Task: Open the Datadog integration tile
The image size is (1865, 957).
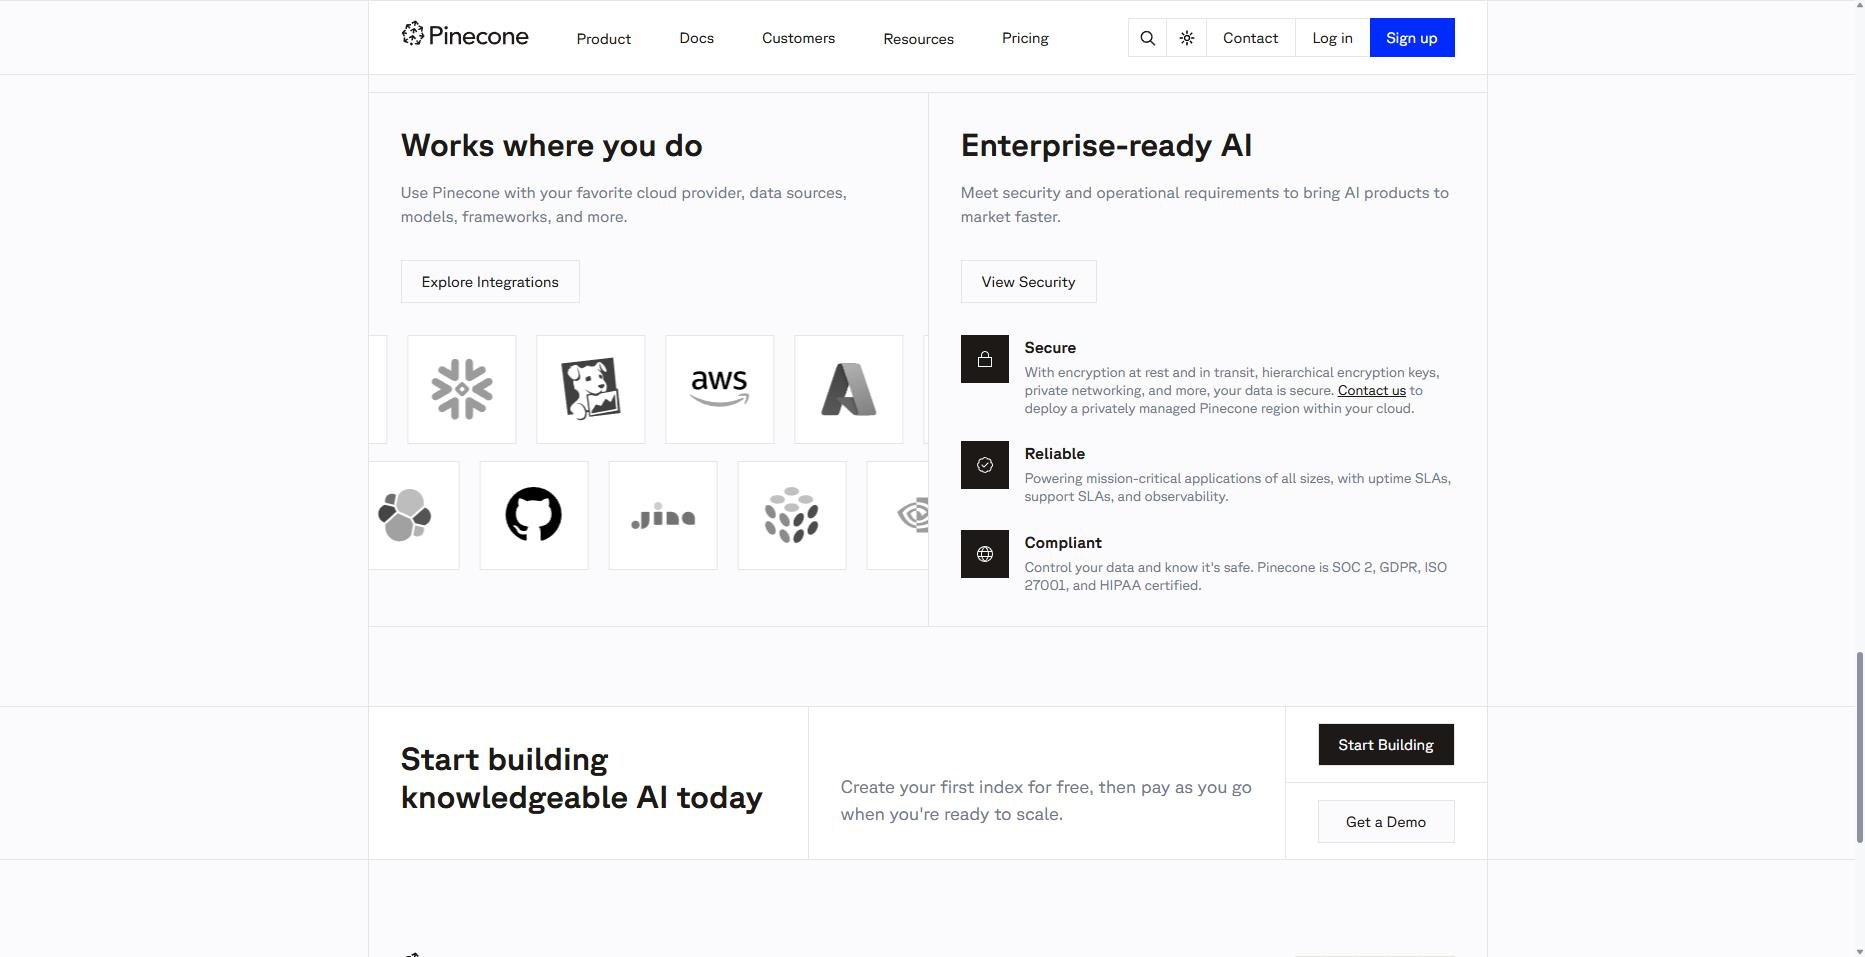Action: coord(591,389)
